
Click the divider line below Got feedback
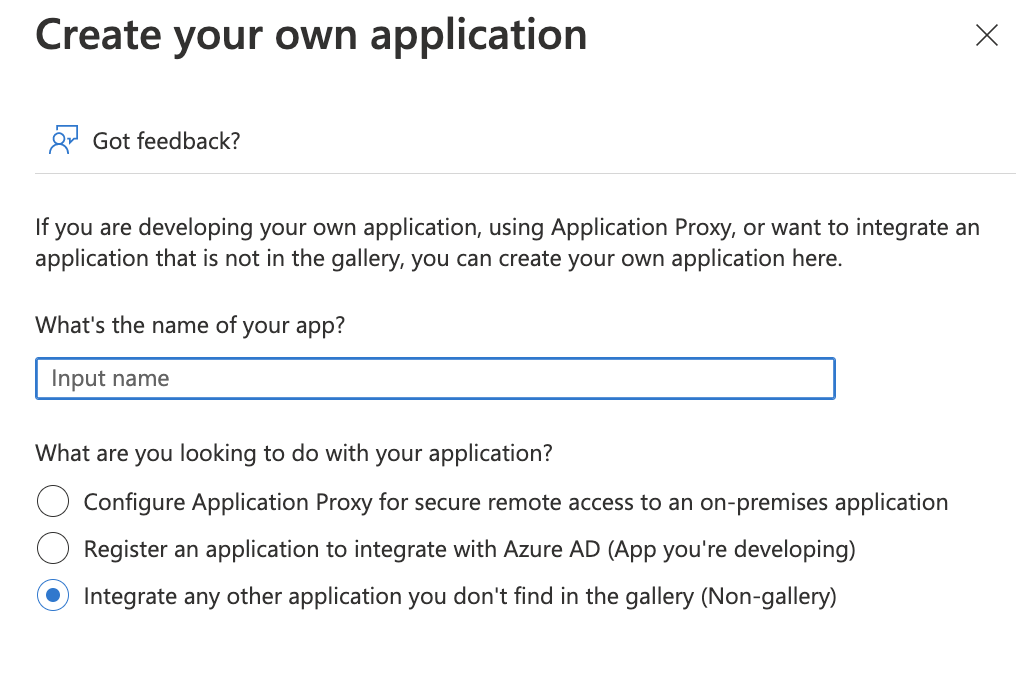tap(525, 173)
